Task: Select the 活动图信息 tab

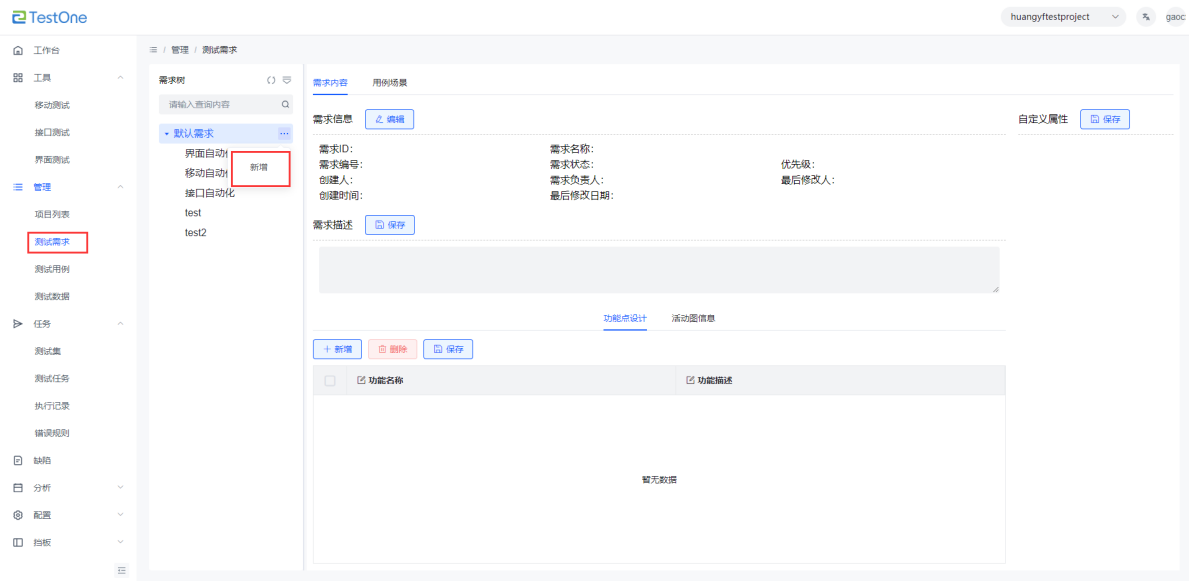Action: click(693, 318)
